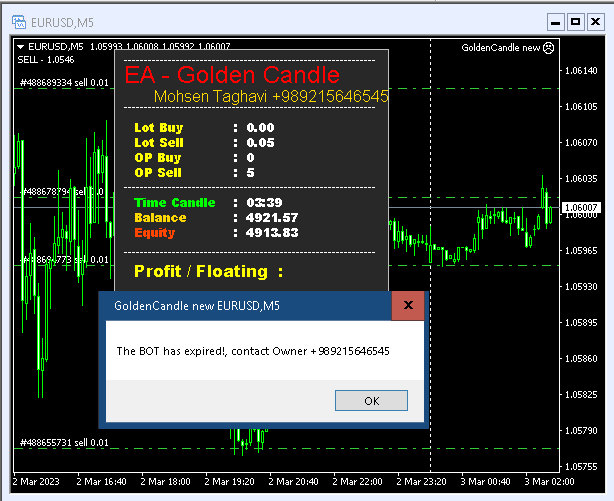
Task: Click the current price tag 1.06007
Action: pyautogui.click(x=581, y=207)
